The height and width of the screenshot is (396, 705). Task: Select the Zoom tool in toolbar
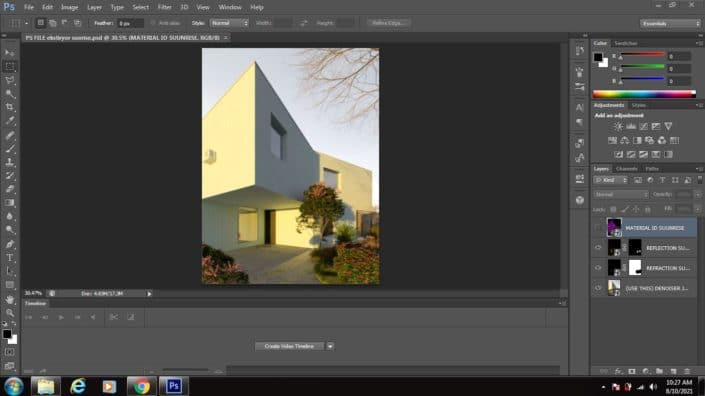click(x=9, y=312)
